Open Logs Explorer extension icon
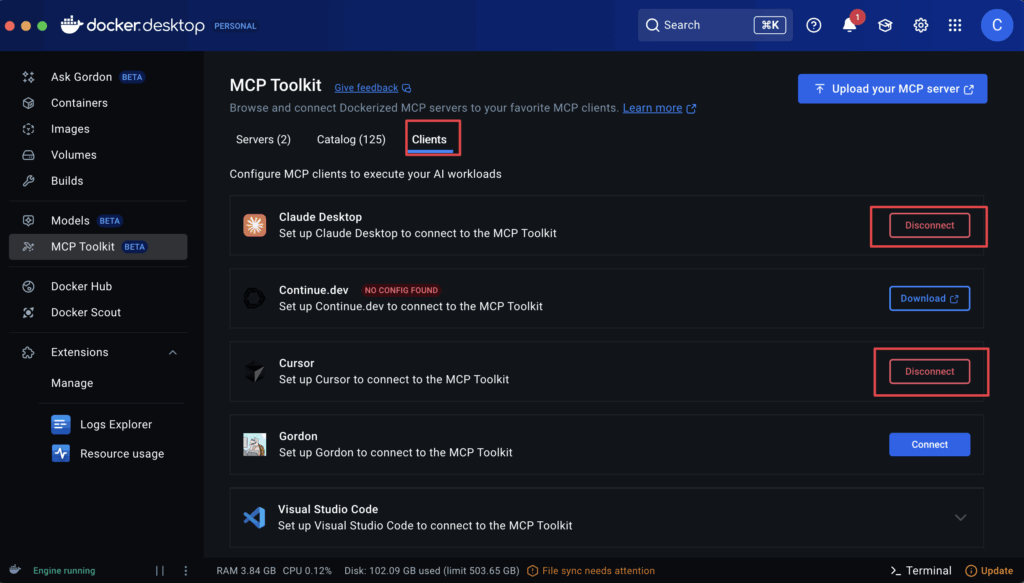Image resolution: width=1024 pixels, height=583 pixels. click(x=61, y=424)
